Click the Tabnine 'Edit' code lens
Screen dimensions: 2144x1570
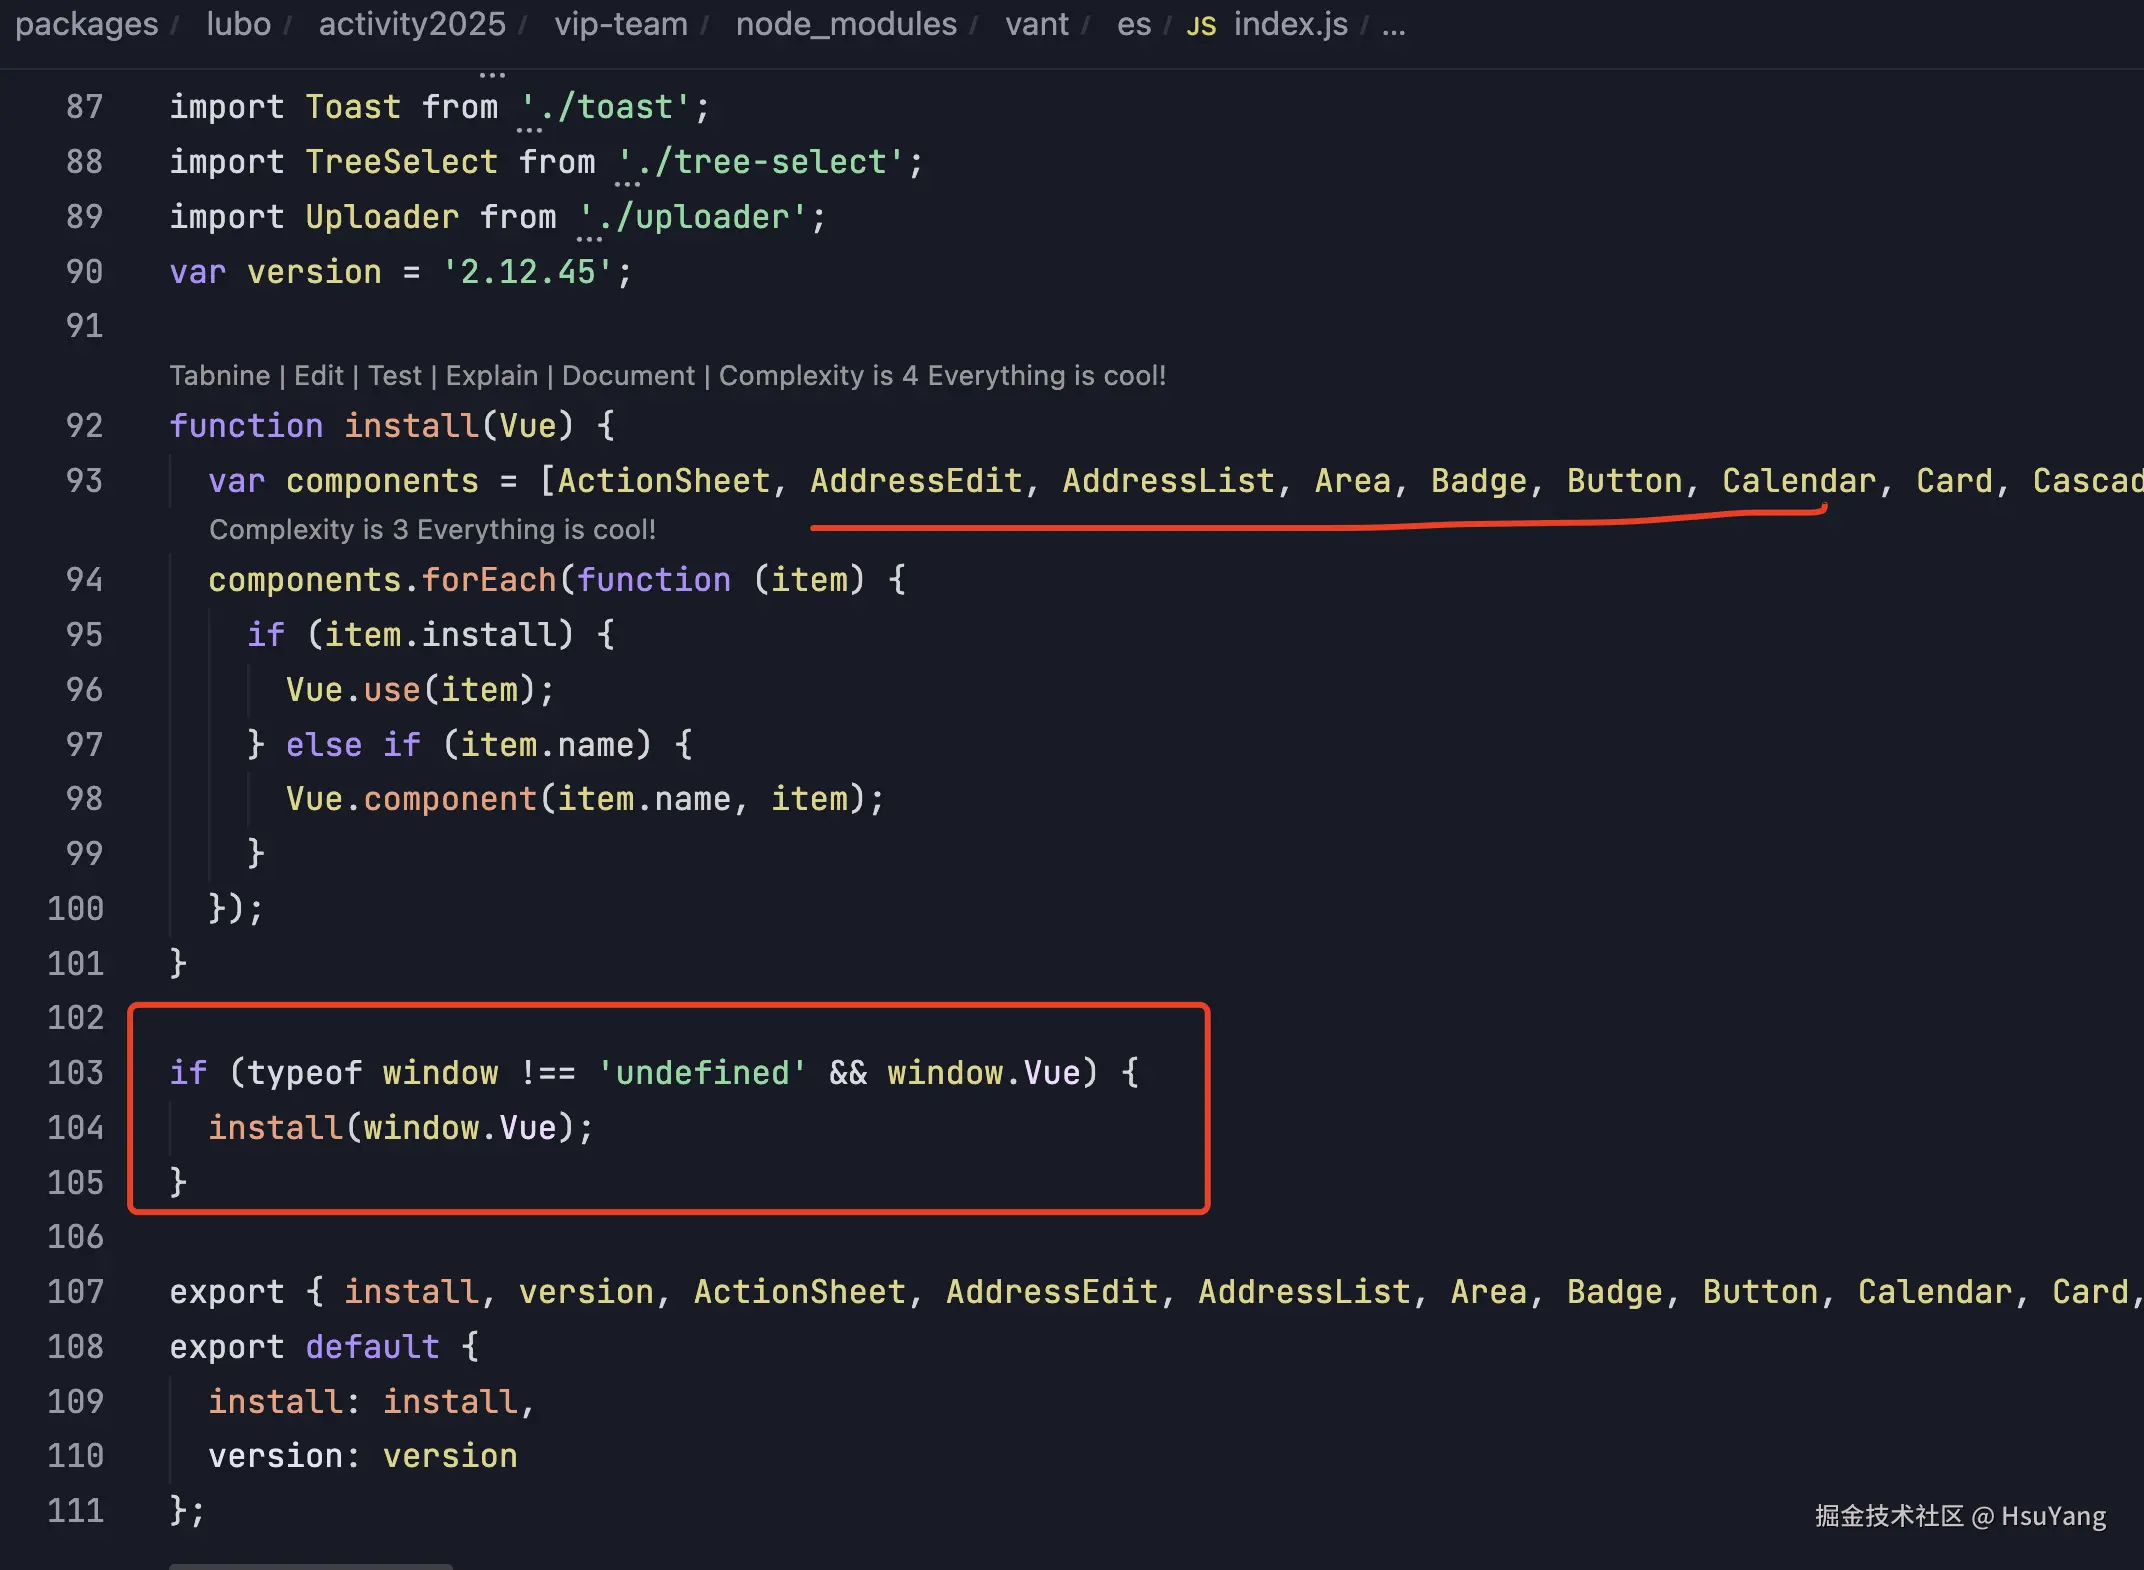(x=318, y=376)
